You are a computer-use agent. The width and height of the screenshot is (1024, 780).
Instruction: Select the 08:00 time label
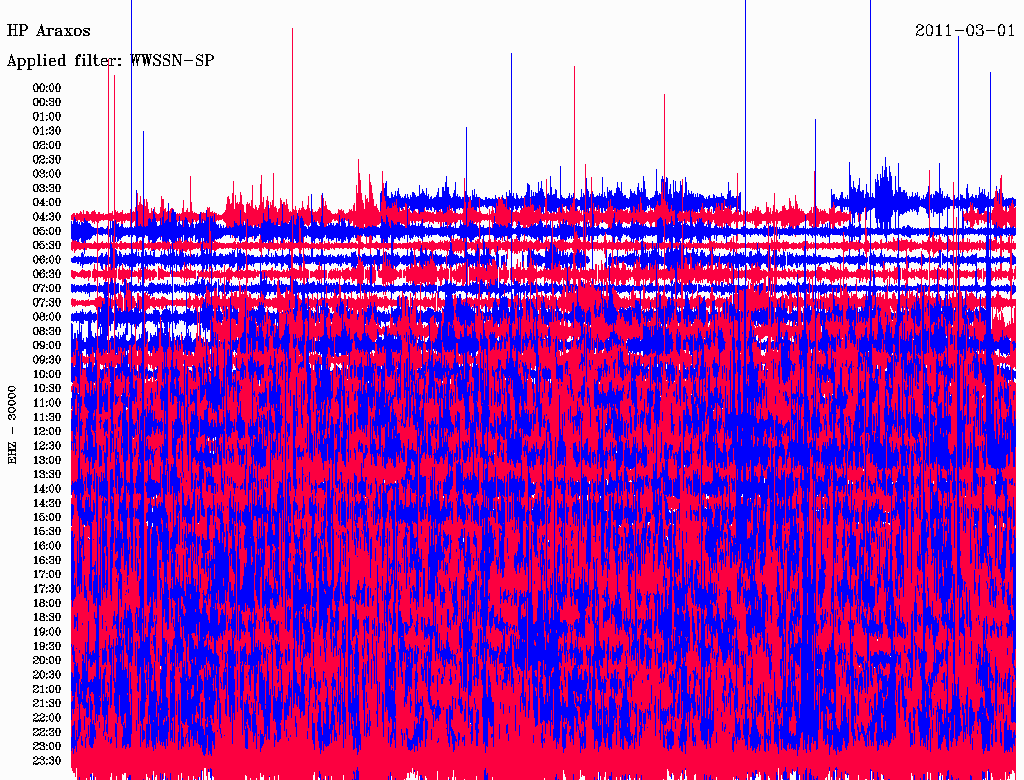[47, 317]
